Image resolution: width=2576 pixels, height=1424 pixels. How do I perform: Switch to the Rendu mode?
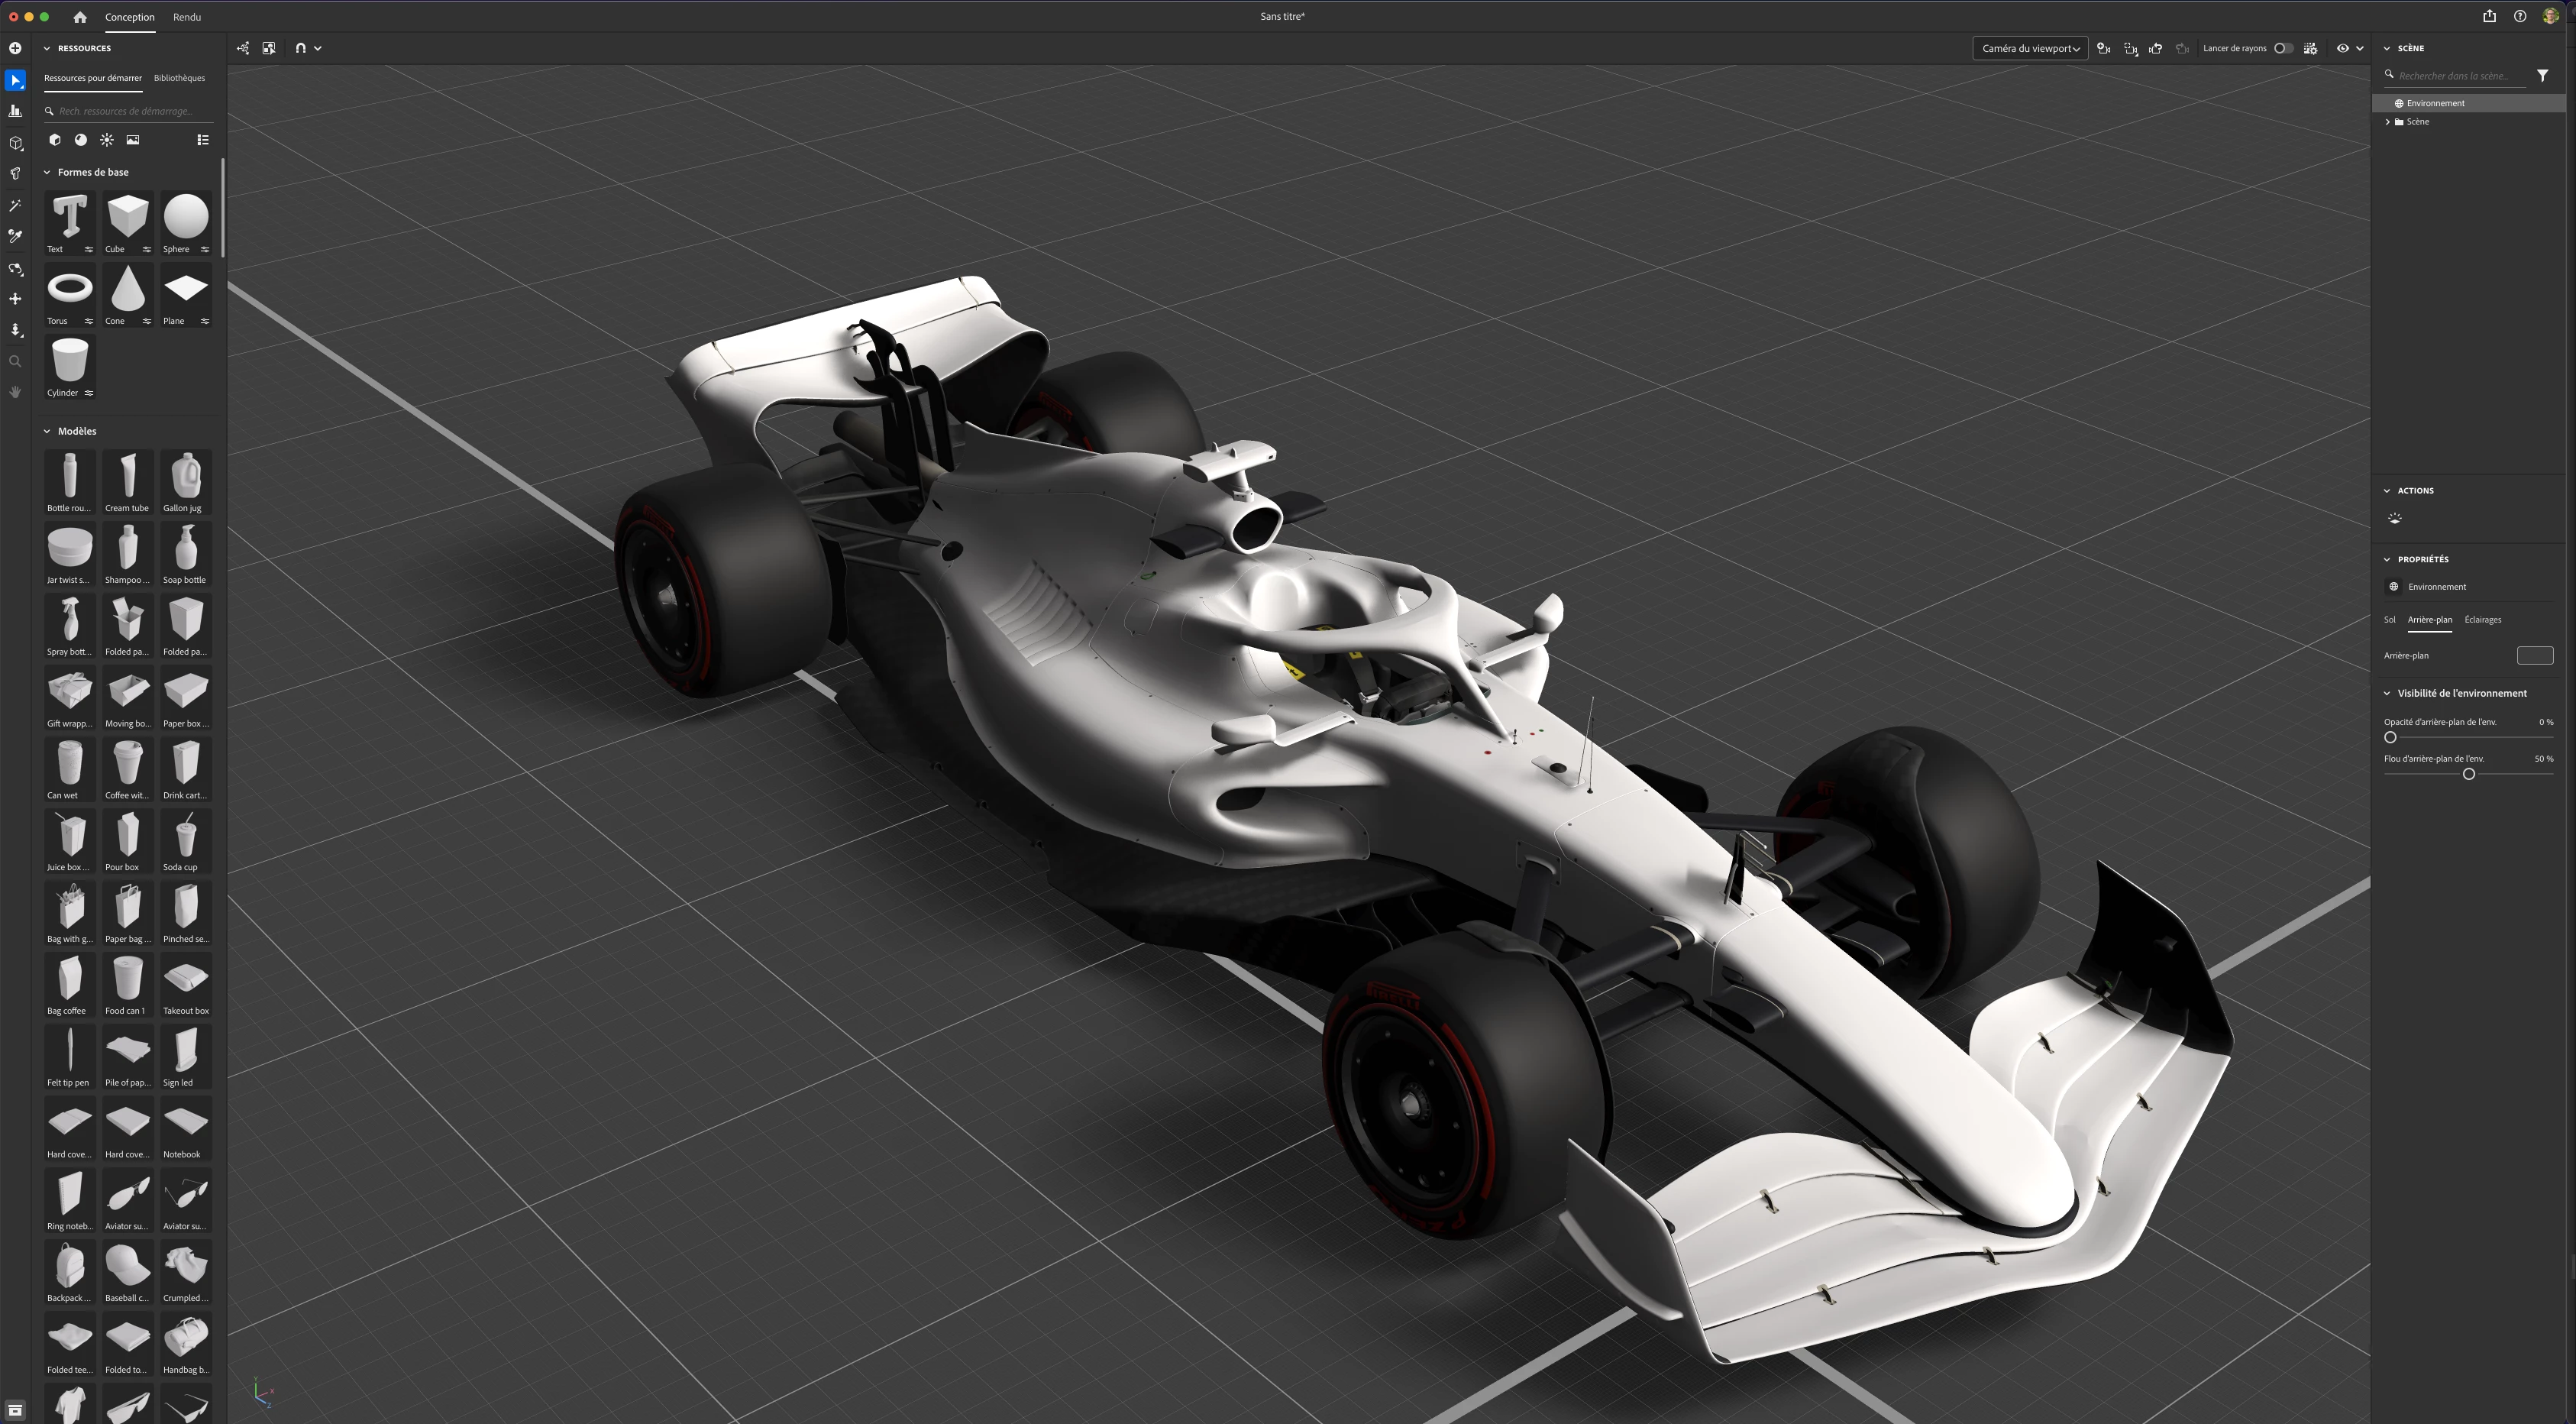tap(186, 17)
